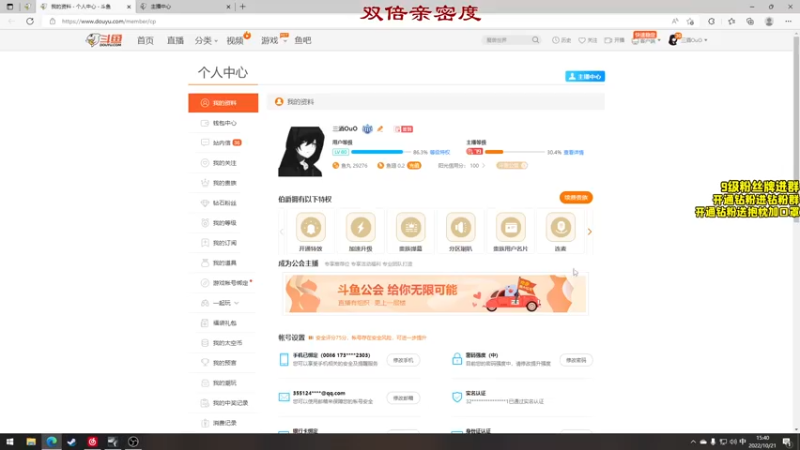The width and height of the screenshot is (800, 450).
Task: Open the 关注 heart icon in header
Action: (x=582, y=40)
